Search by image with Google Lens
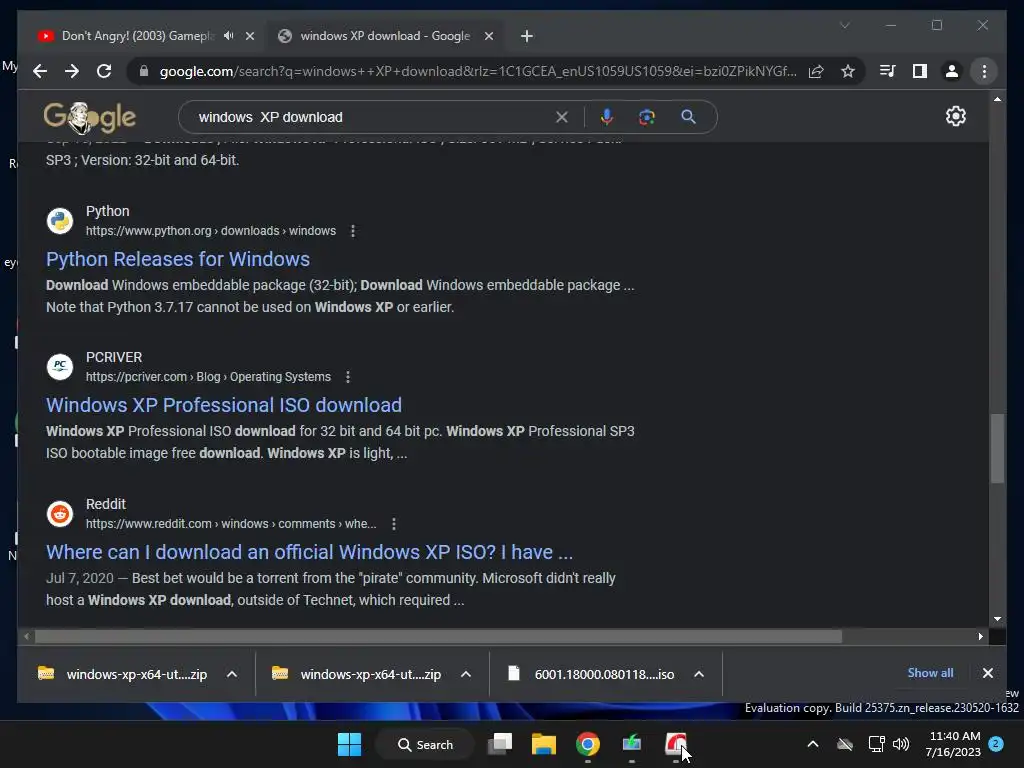Viewport: 1024px width, 768px height. click(x=647, y=117)
